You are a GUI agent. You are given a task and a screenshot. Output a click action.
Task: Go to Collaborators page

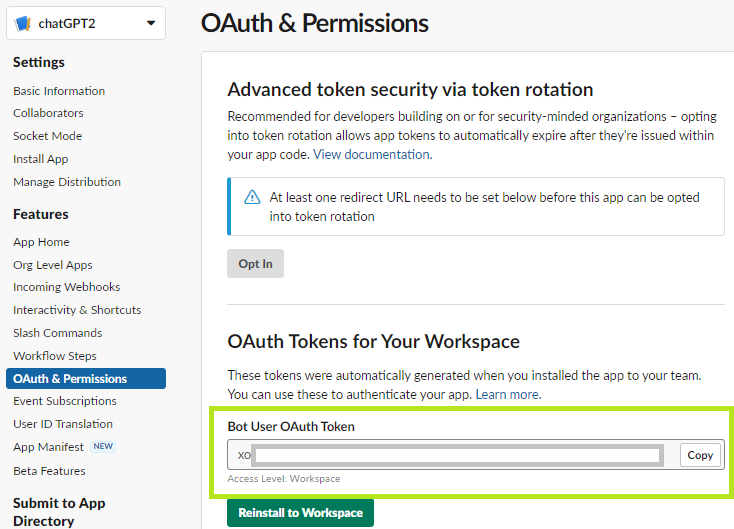click(48, 113)
